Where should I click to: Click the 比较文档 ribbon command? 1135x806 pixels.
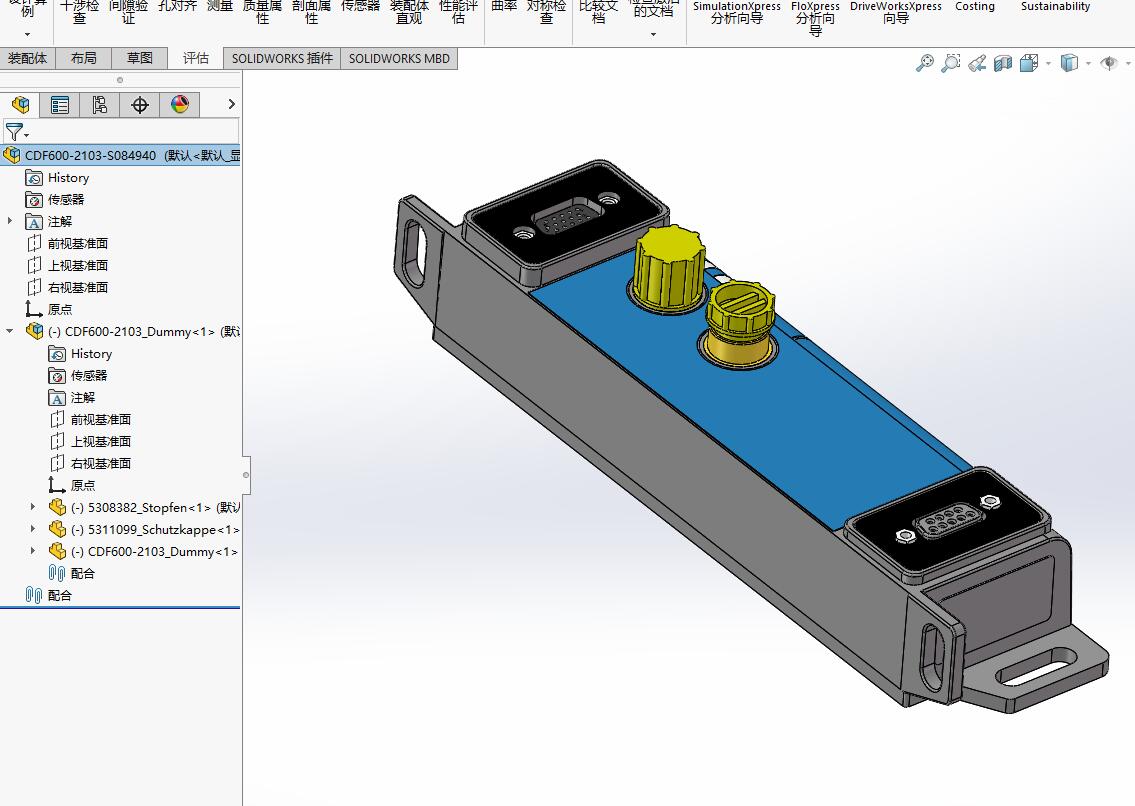point(599,11)
